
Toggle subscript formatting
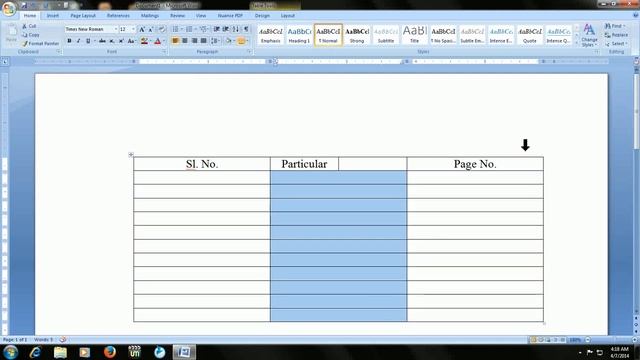112,41
